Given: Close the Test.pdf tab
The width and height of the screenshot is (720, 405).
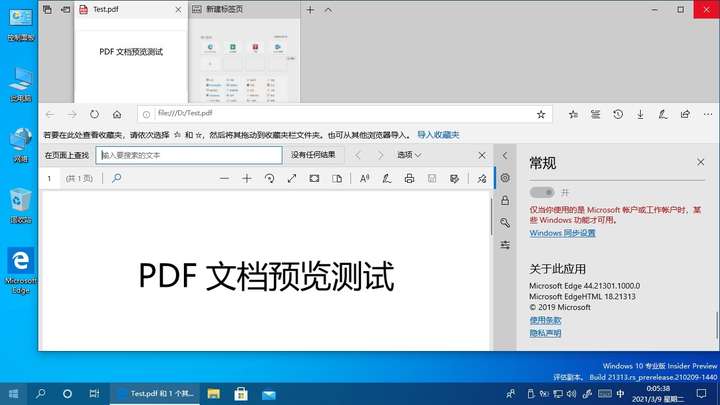Looking at the screenshot, I should pyautogui.click(x=178, y=10).
